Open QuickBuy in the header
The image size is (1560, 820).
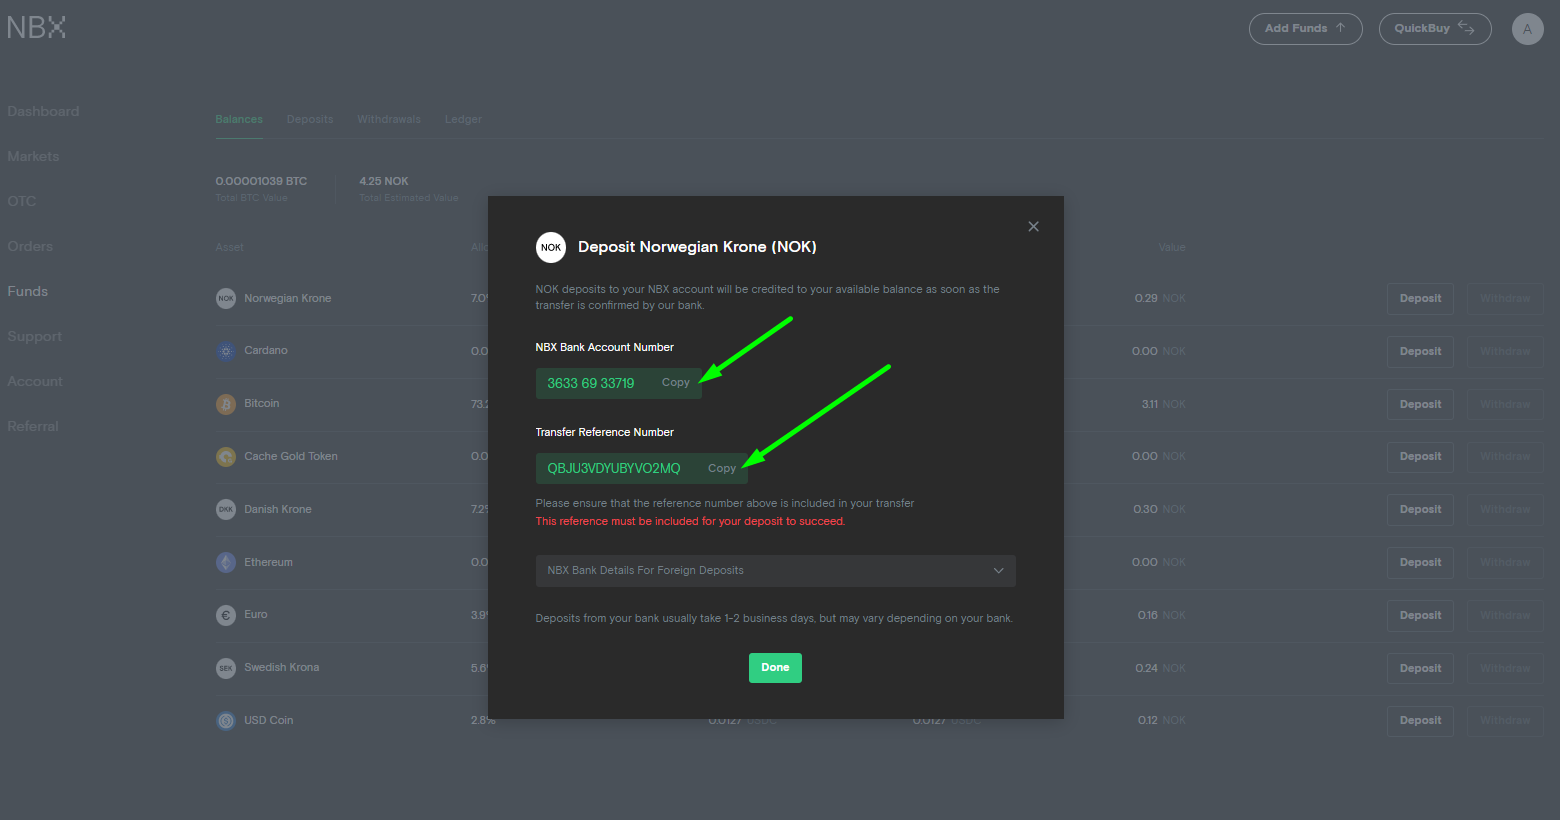tap(1434, 29)
